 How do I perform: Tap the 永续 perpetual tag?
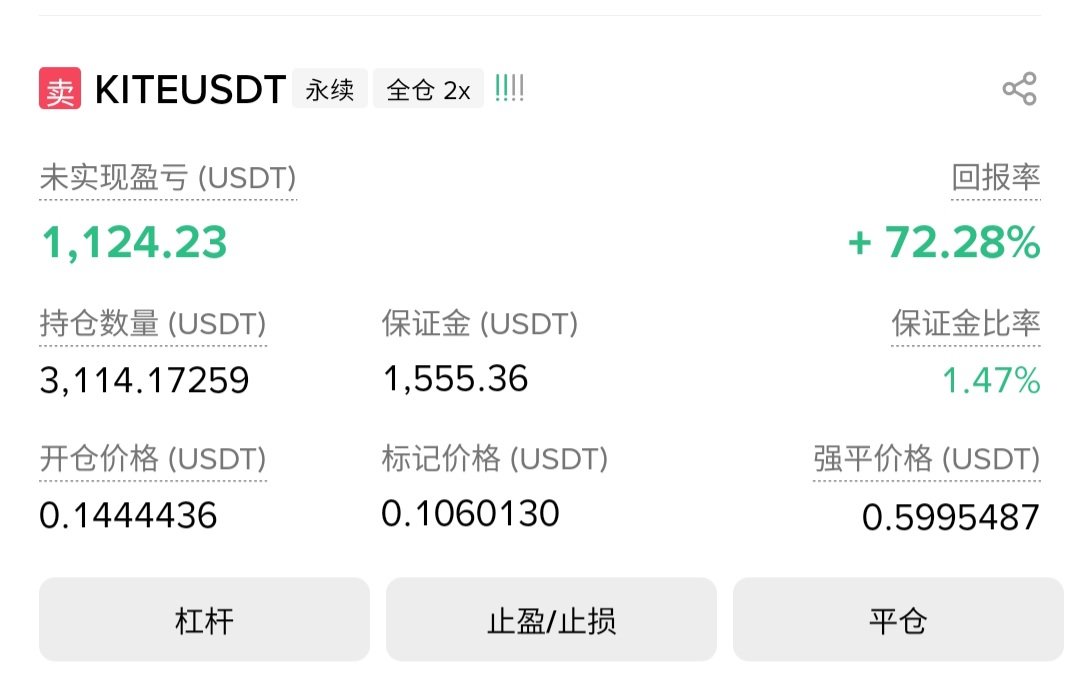[x=330, y=90]
